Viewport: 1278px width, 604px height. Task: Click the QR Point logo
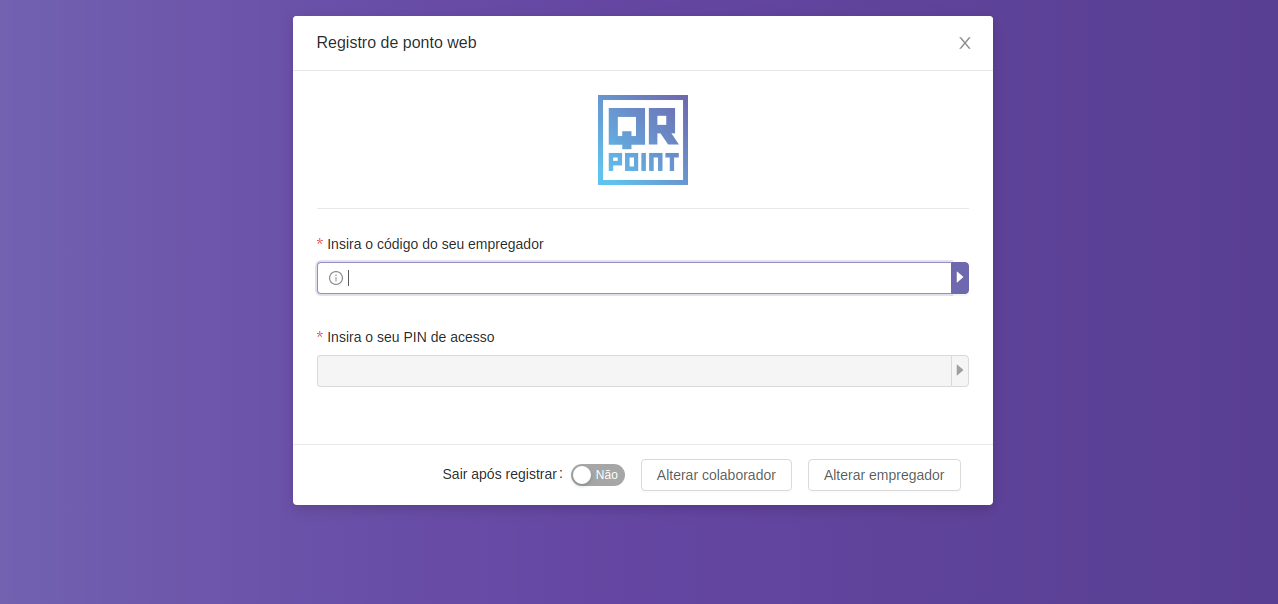click(x=642, y=140)
